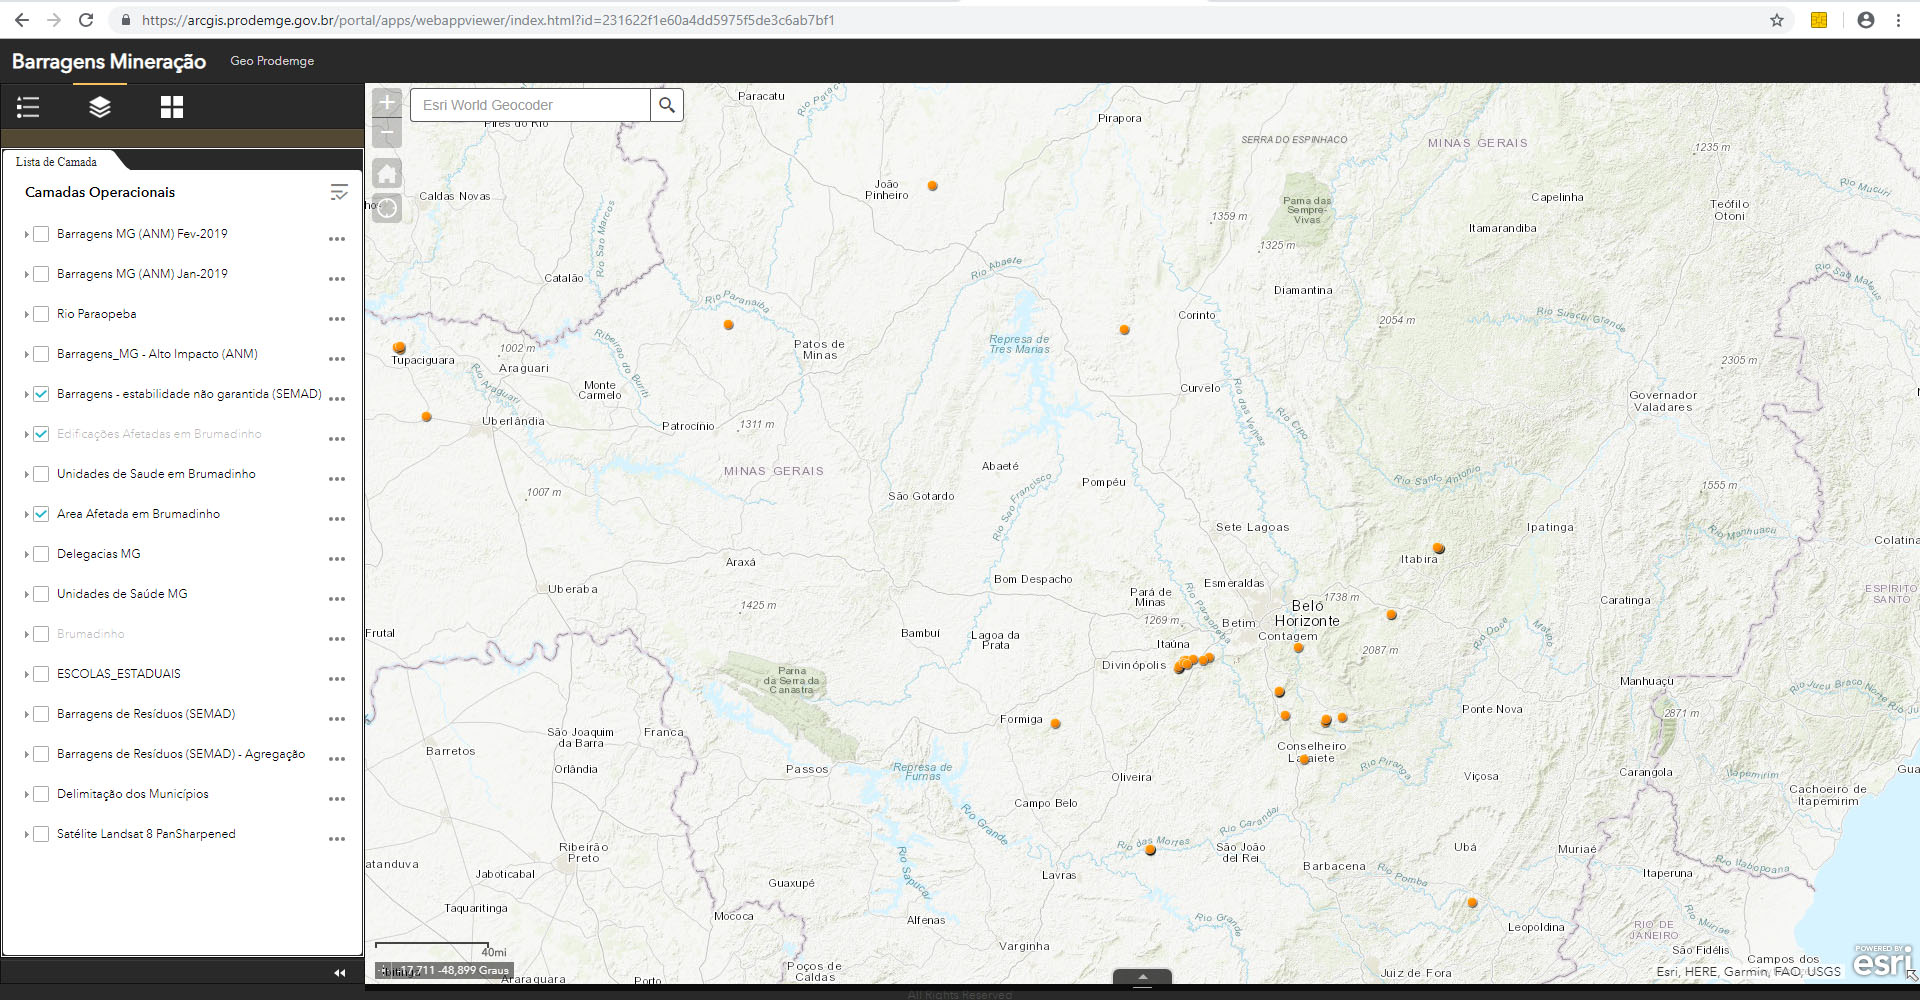Open options for Barragens MG Jan-2019 layer
This screenshot has height=1000, width=1920.
coord(337,279)
